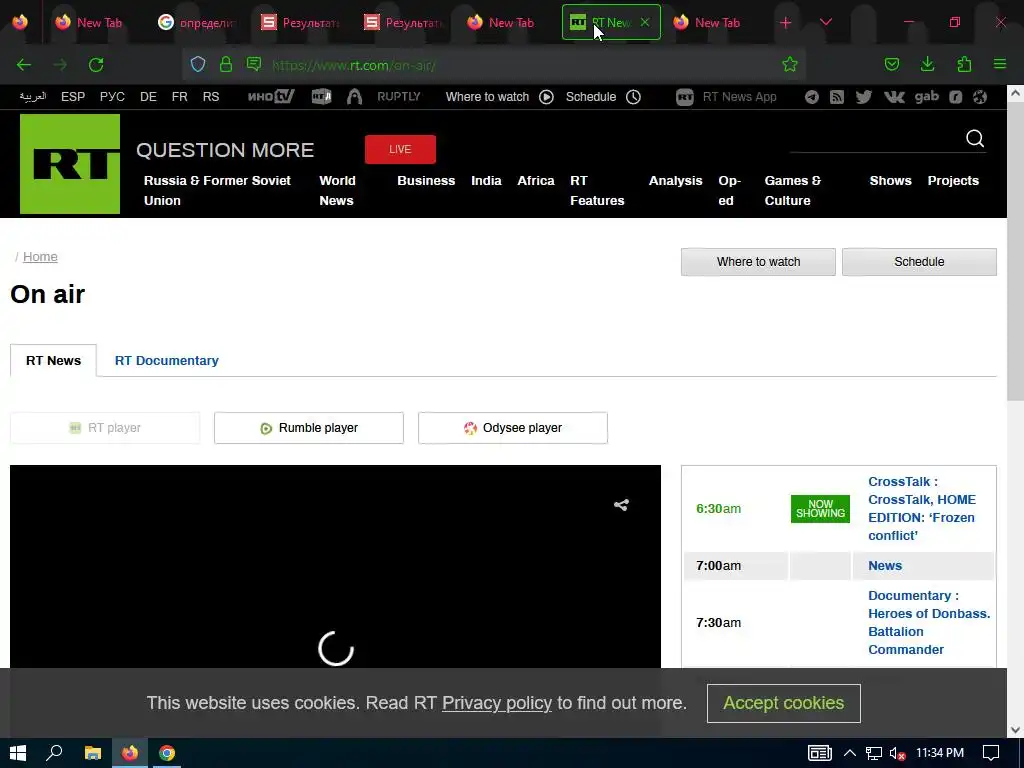
Task: Click the RT green logo
Action: pyautogui.click(x=70, y=164)
